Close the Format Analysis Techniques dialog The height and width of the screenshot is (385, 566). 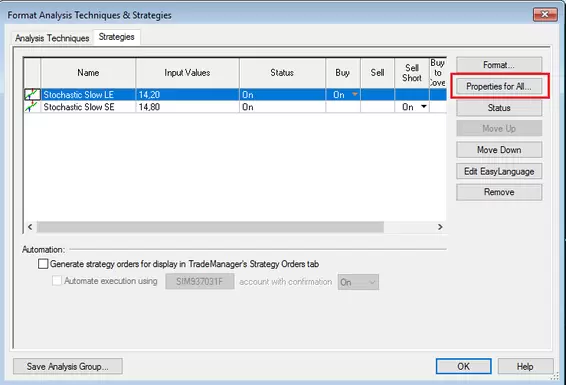(x=545, y=14)
